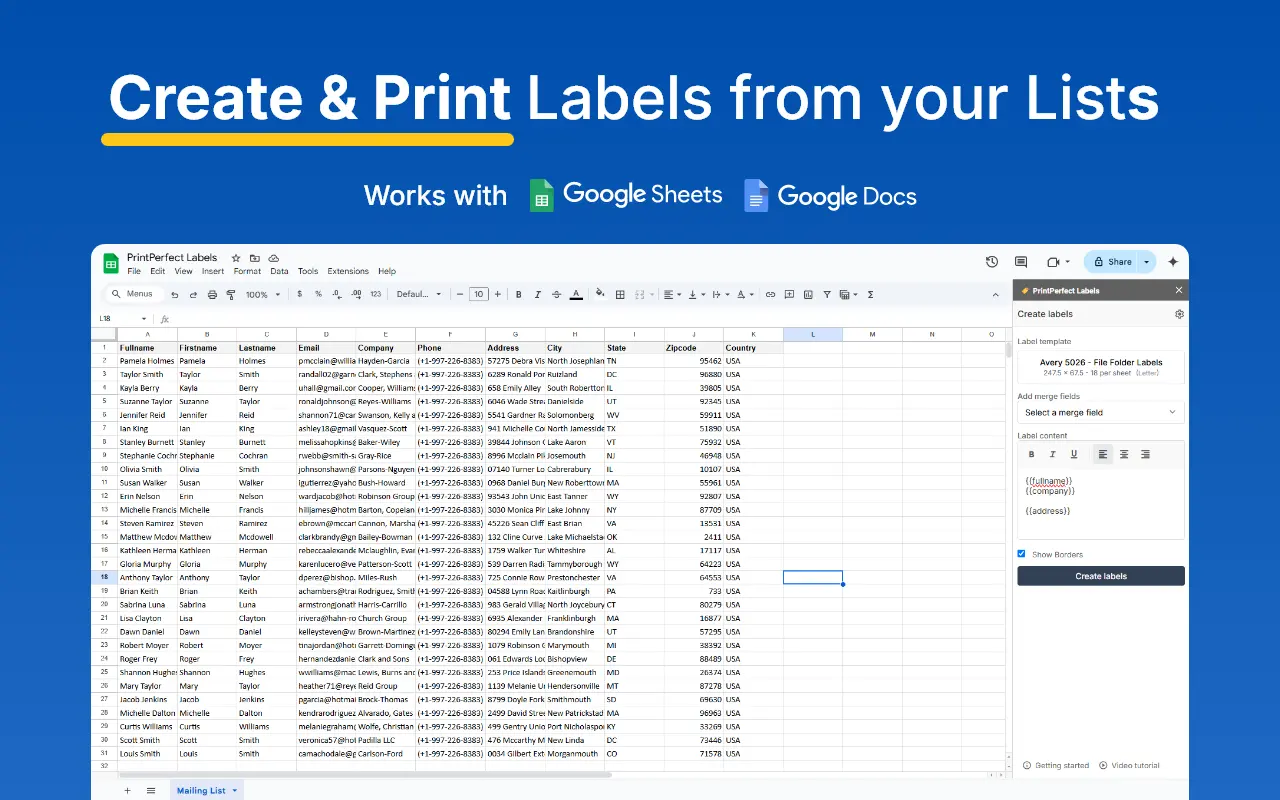The height and width of the screenshot is (800, 1280).
Task: Click the insert link toolbar icon
Action: coord(770,295)
